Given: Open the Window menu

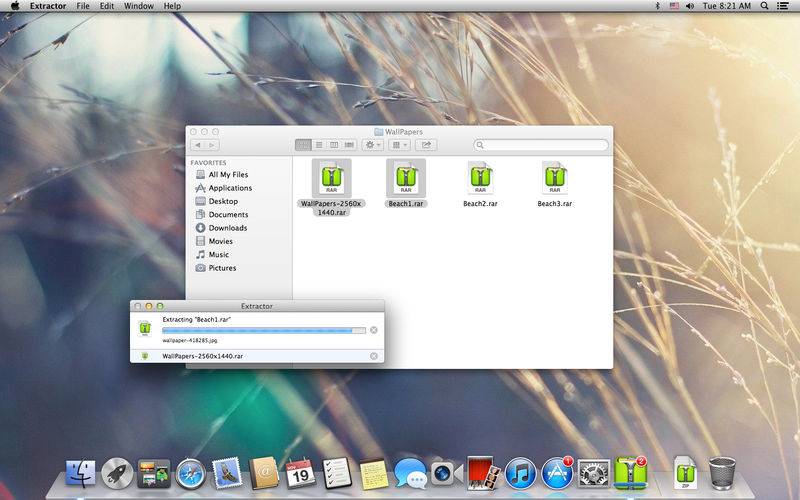Looking at the screenshot, I should tap(139, 6).
